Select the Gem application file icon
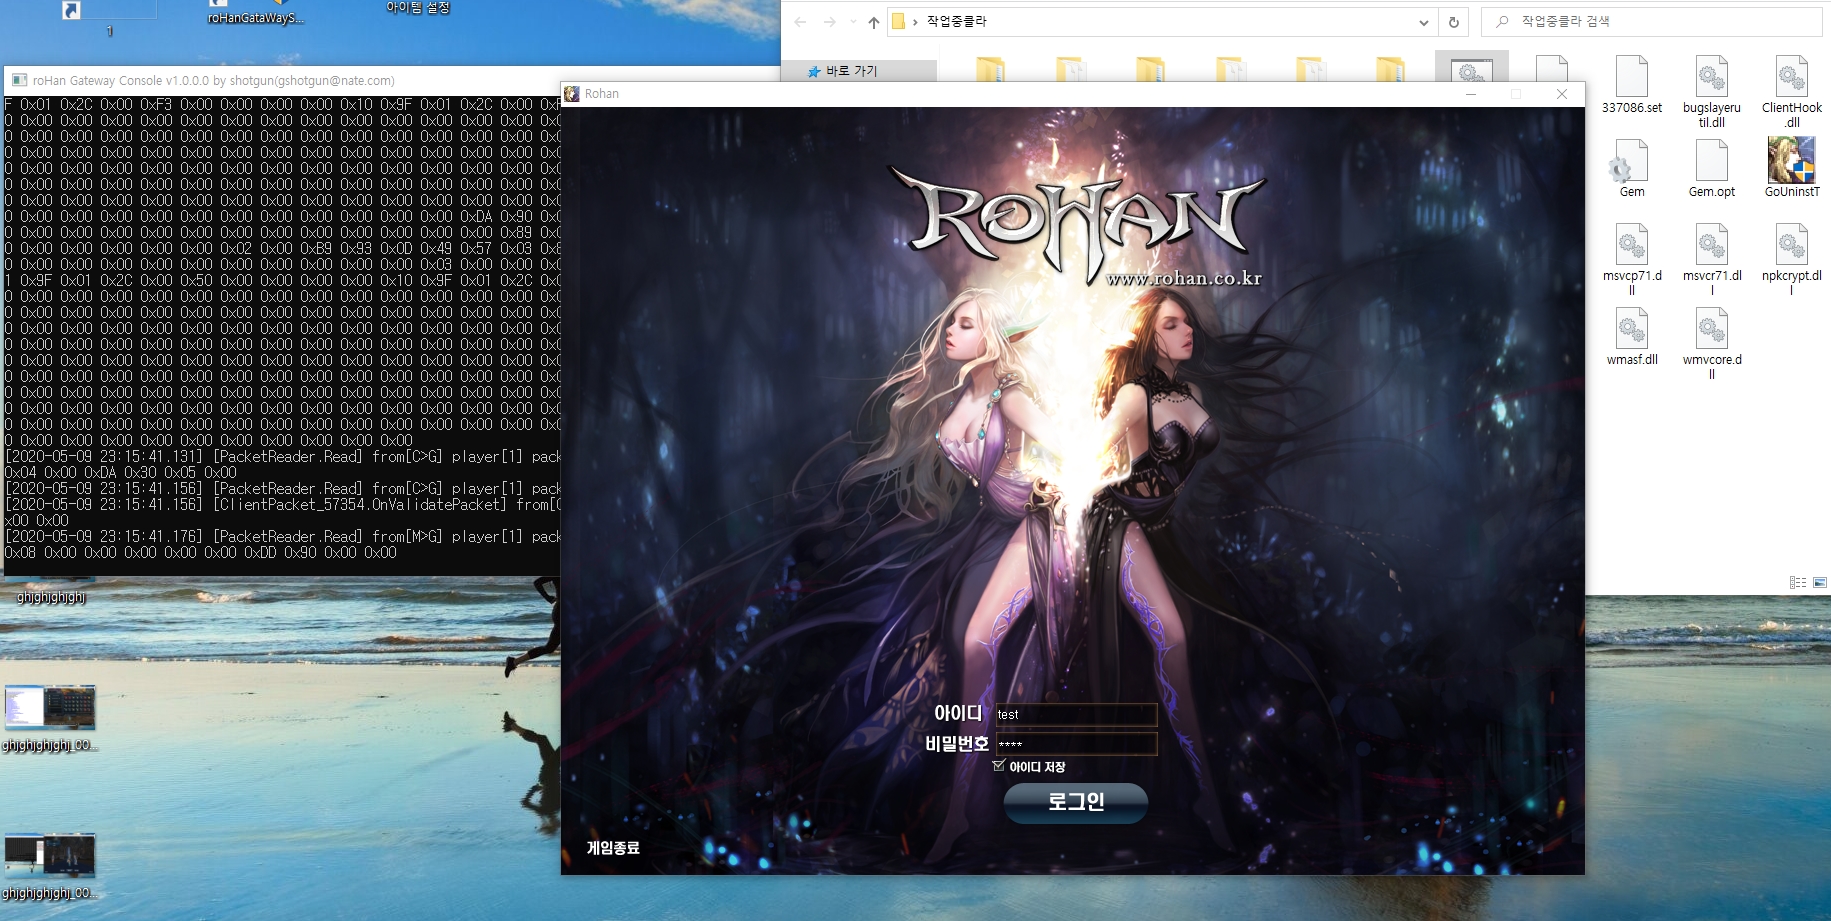This screenshot has height=921, width=1831. pyautogui.click(x=1631, y=169)
